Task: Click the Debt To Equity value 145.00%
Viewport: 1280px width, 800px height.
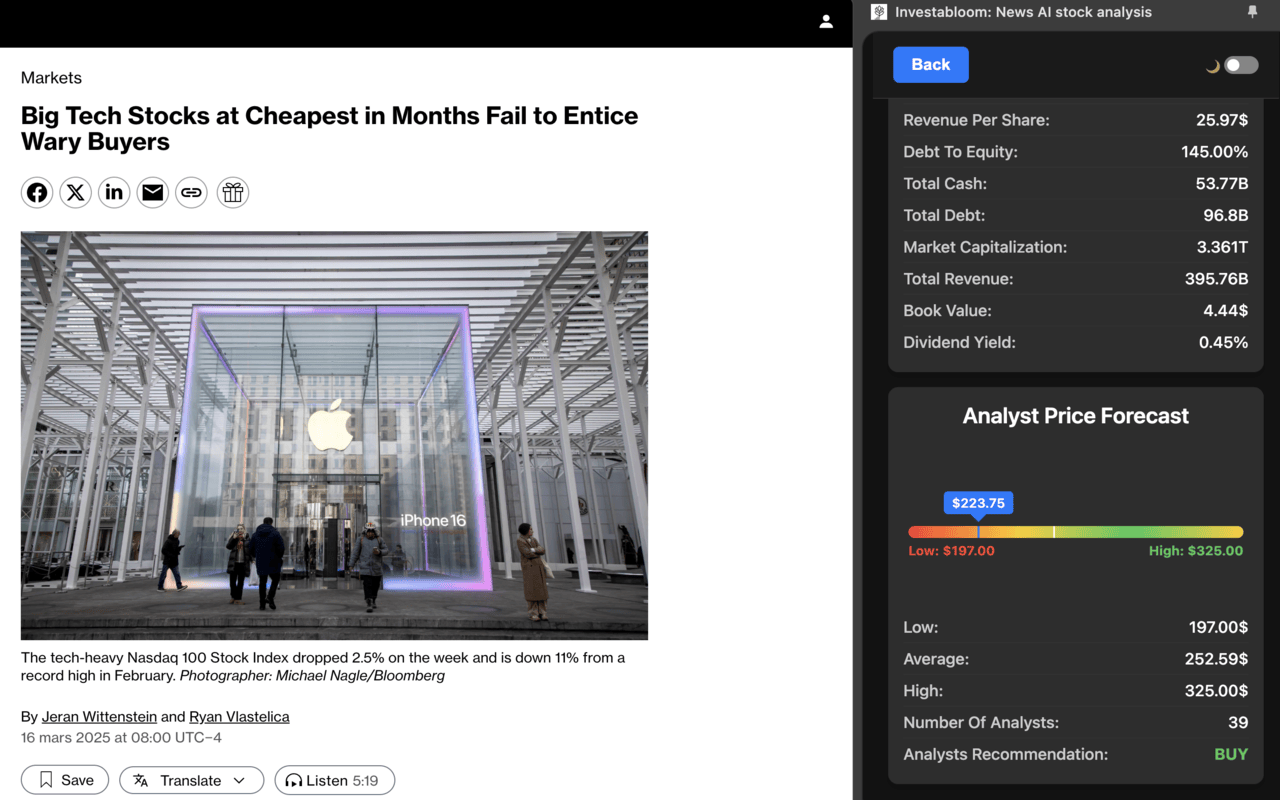Action: tap(1215, 152)
